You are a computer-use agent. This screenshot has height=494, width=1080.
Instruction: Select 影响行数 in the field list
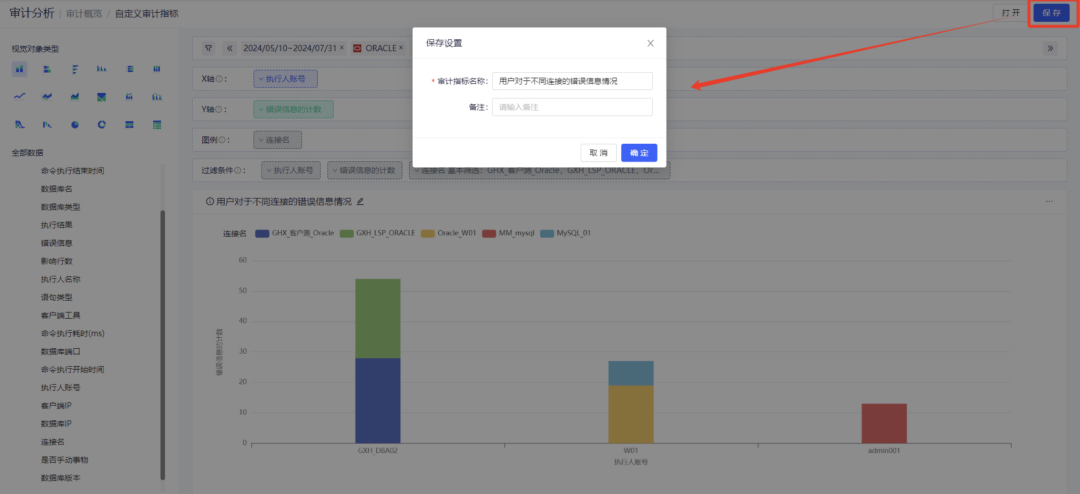point(56,261)
